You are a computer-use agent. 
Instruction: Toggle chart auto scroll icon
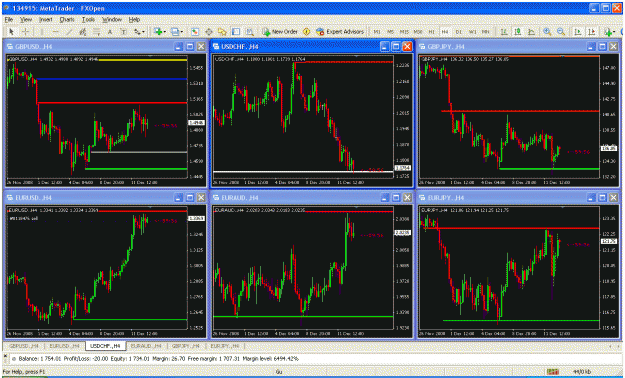[578, 32]
